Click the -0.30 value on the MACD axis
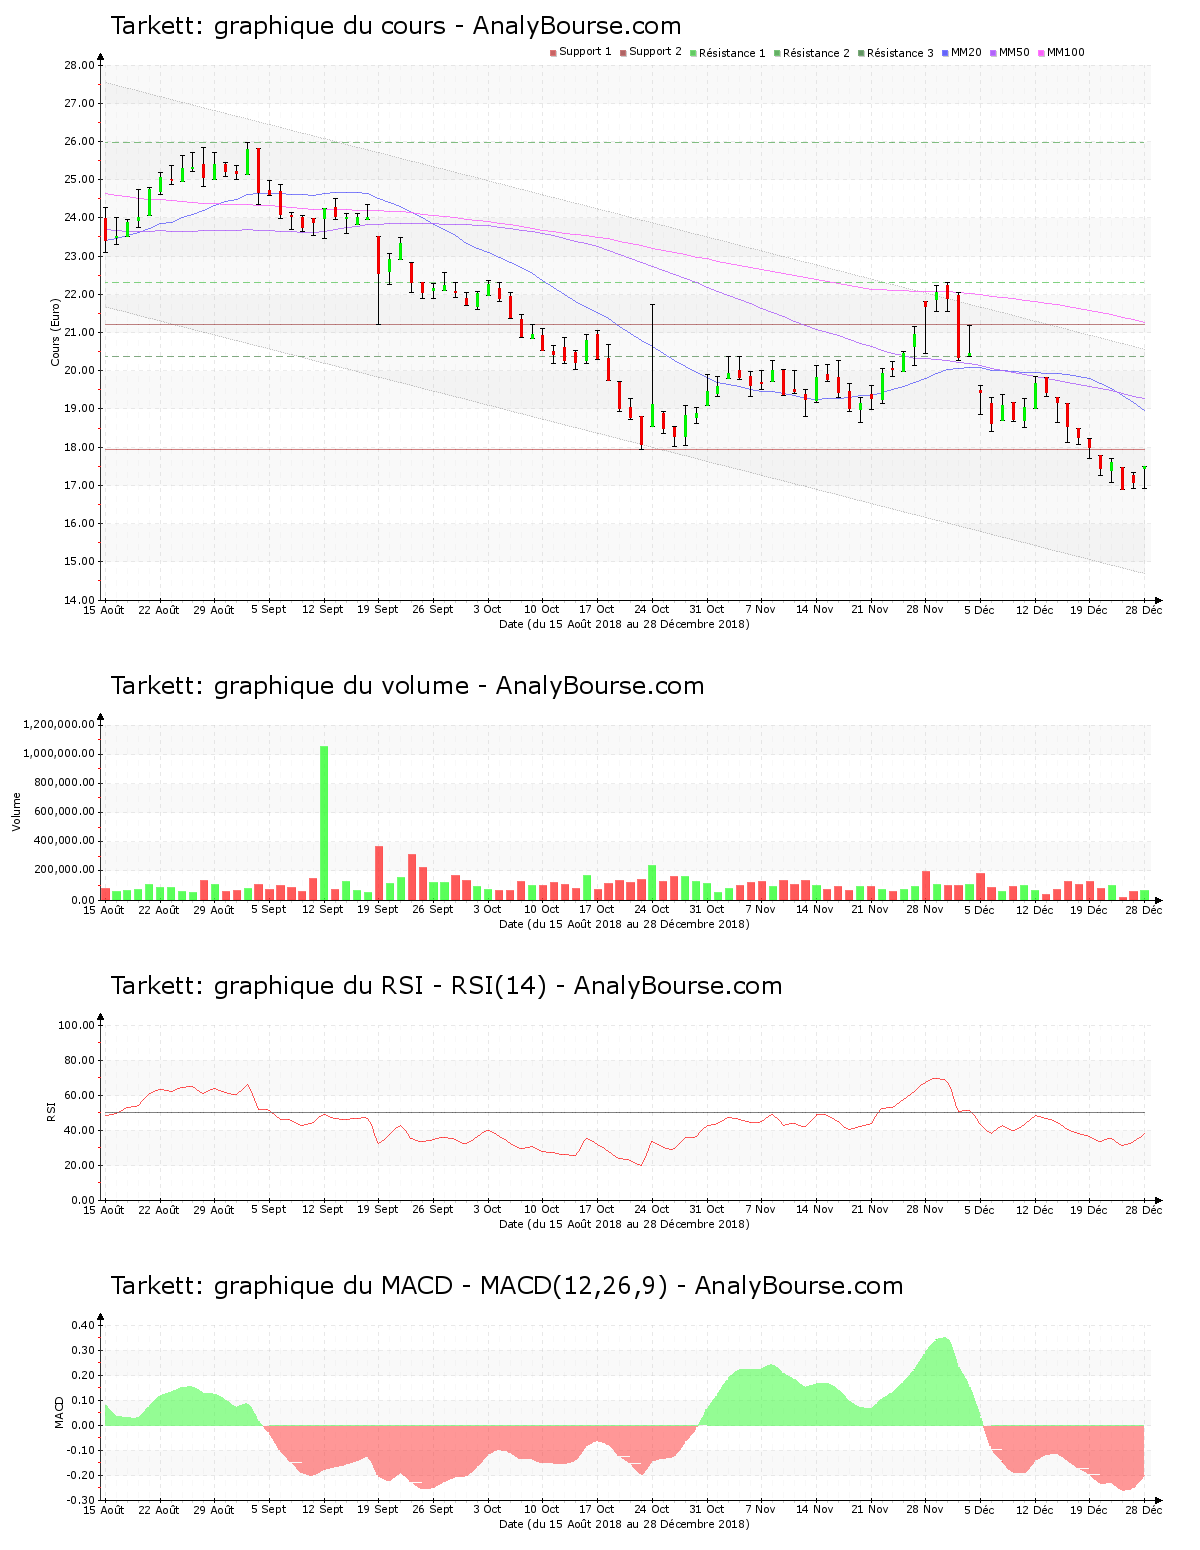 point(81,1500)
